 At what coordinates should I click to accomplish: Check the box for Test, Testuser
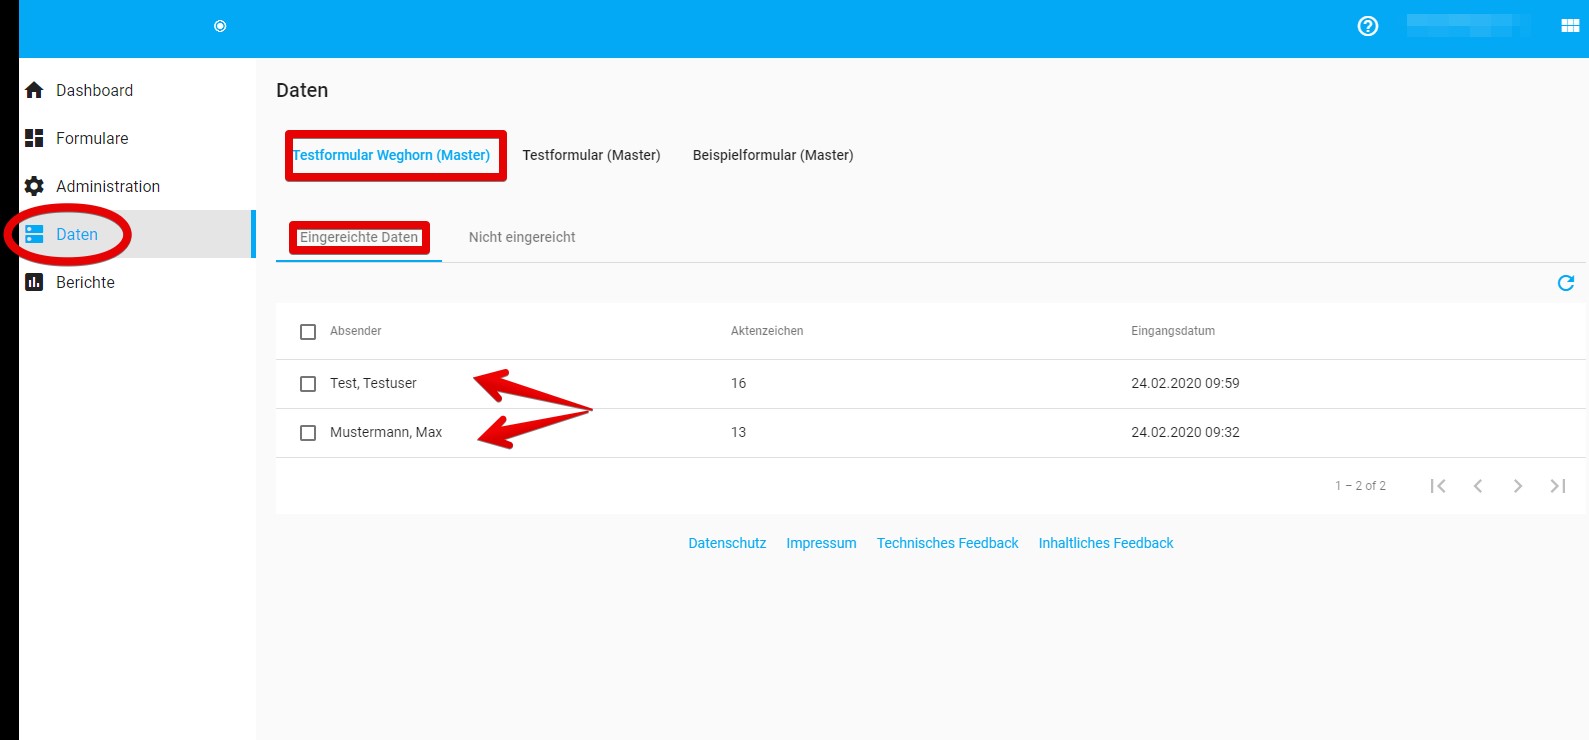[308, 384]
